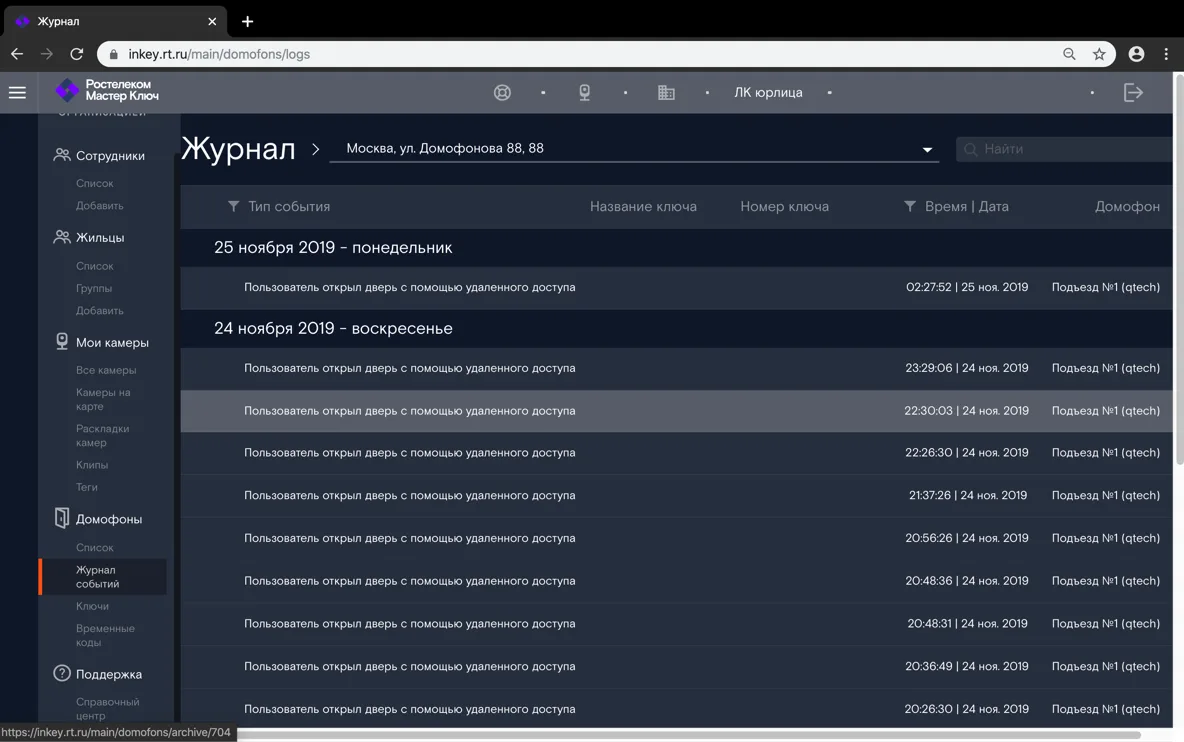Click the Домофон column header
The width and height of the screenshot is (1184, 742).
tap(1127, 206)
